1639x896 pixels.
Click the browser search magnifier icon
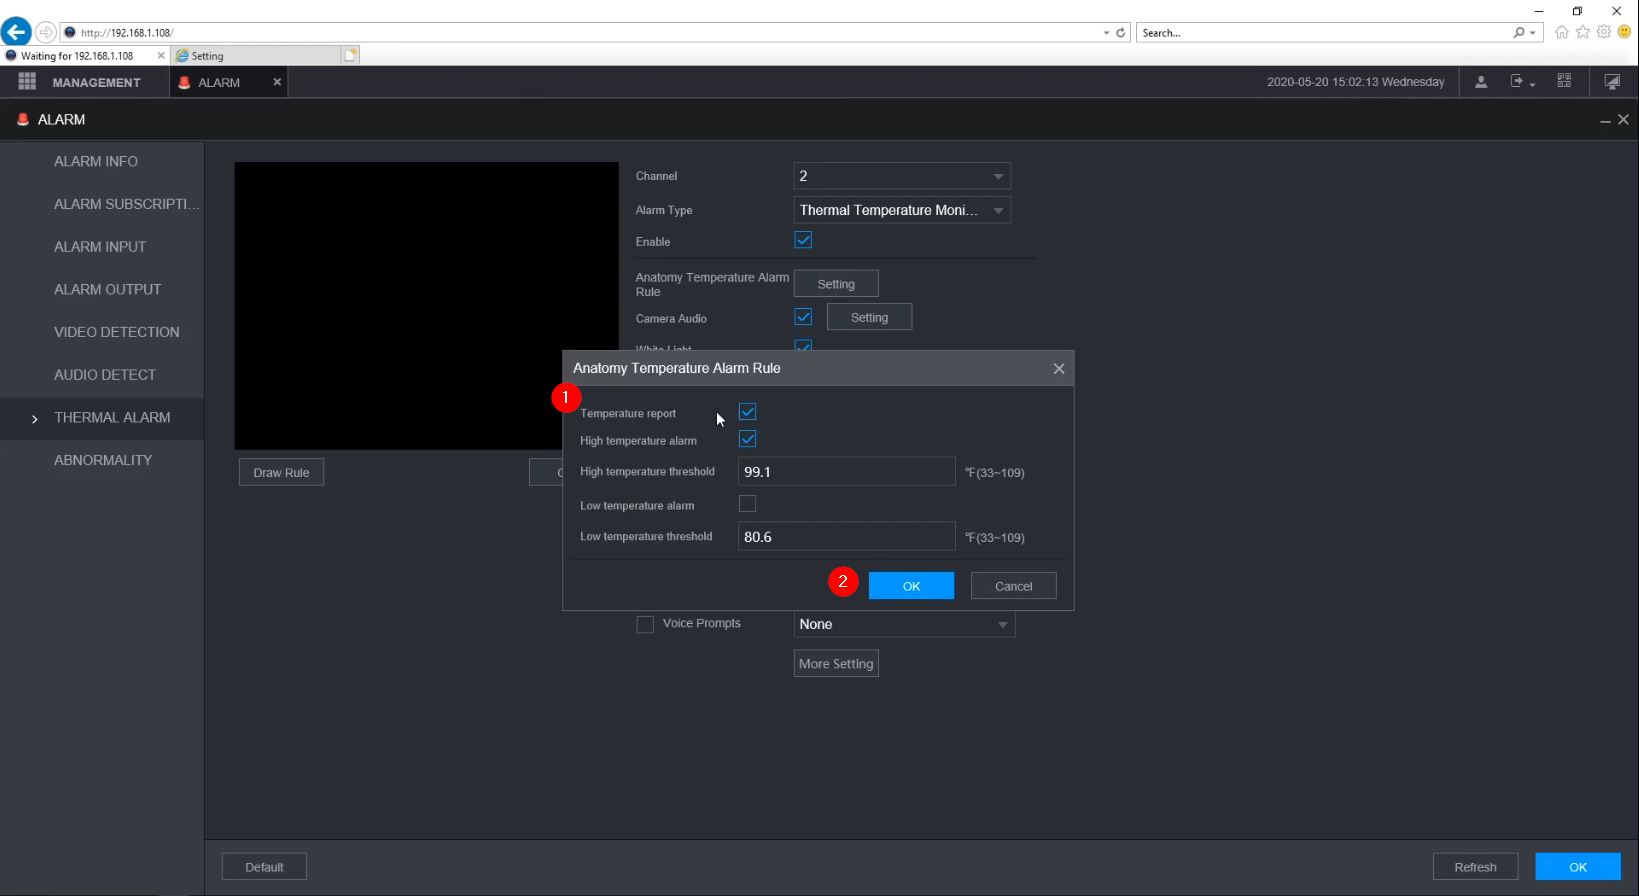[1519, 33]
